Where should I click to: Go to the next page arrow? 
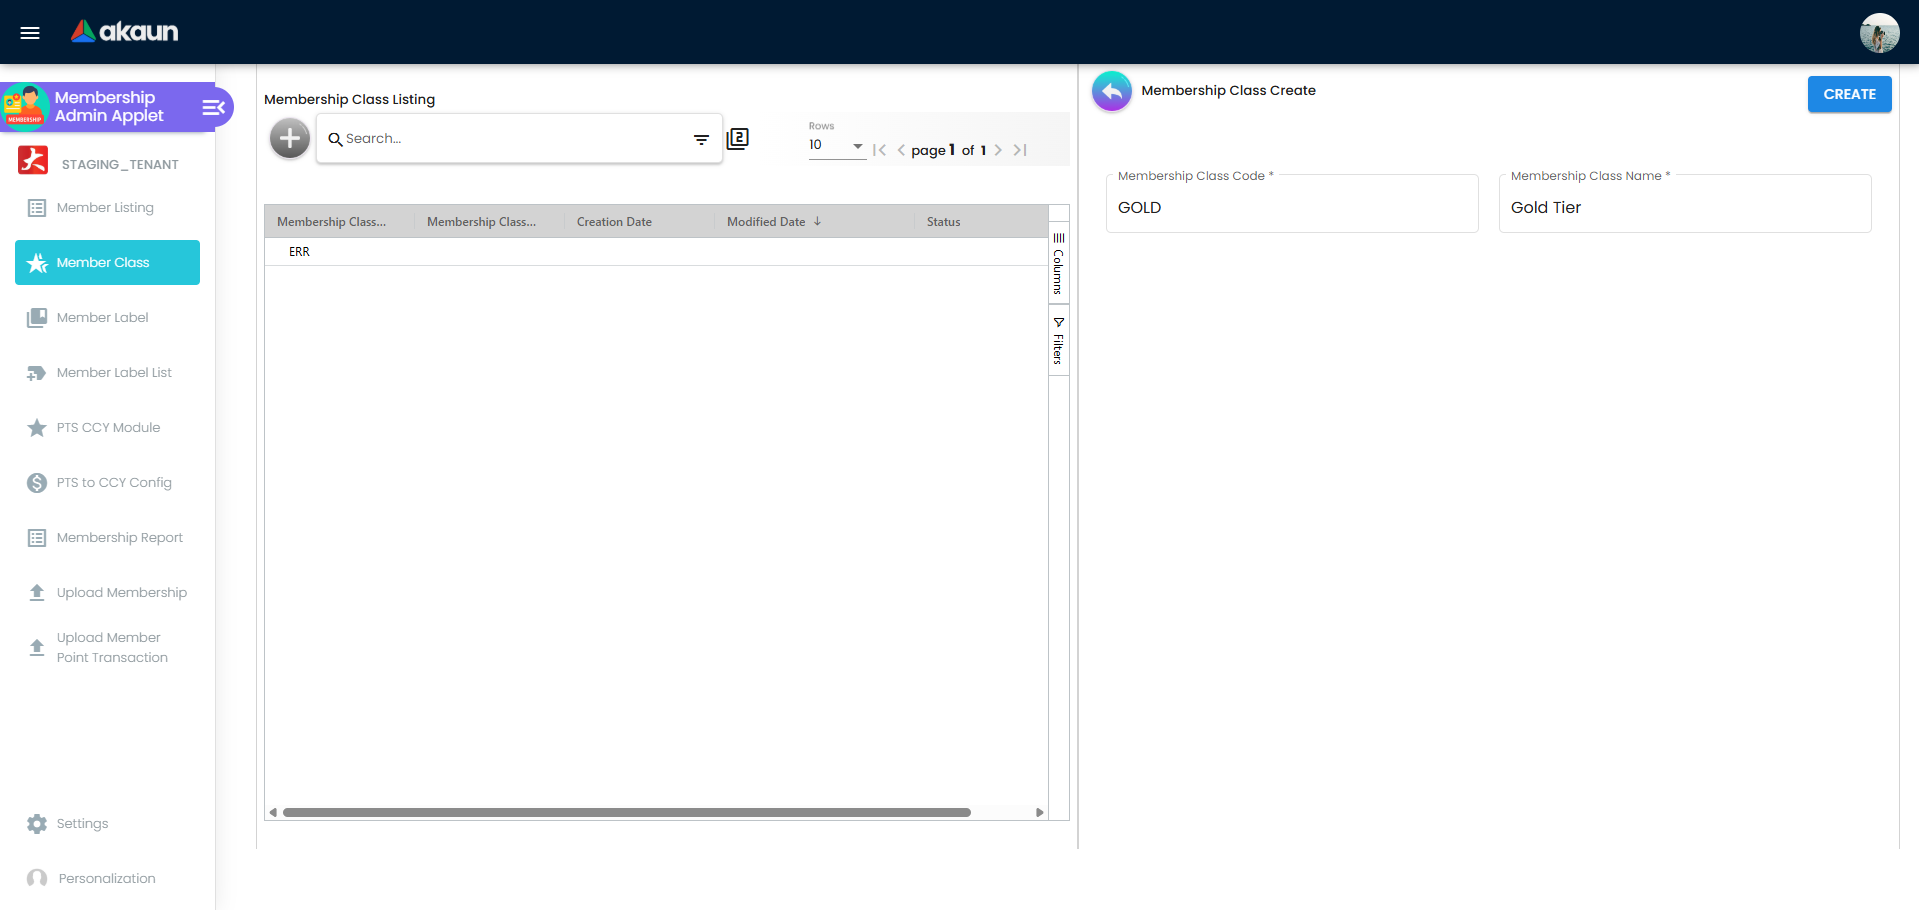[x=998, y=150]
